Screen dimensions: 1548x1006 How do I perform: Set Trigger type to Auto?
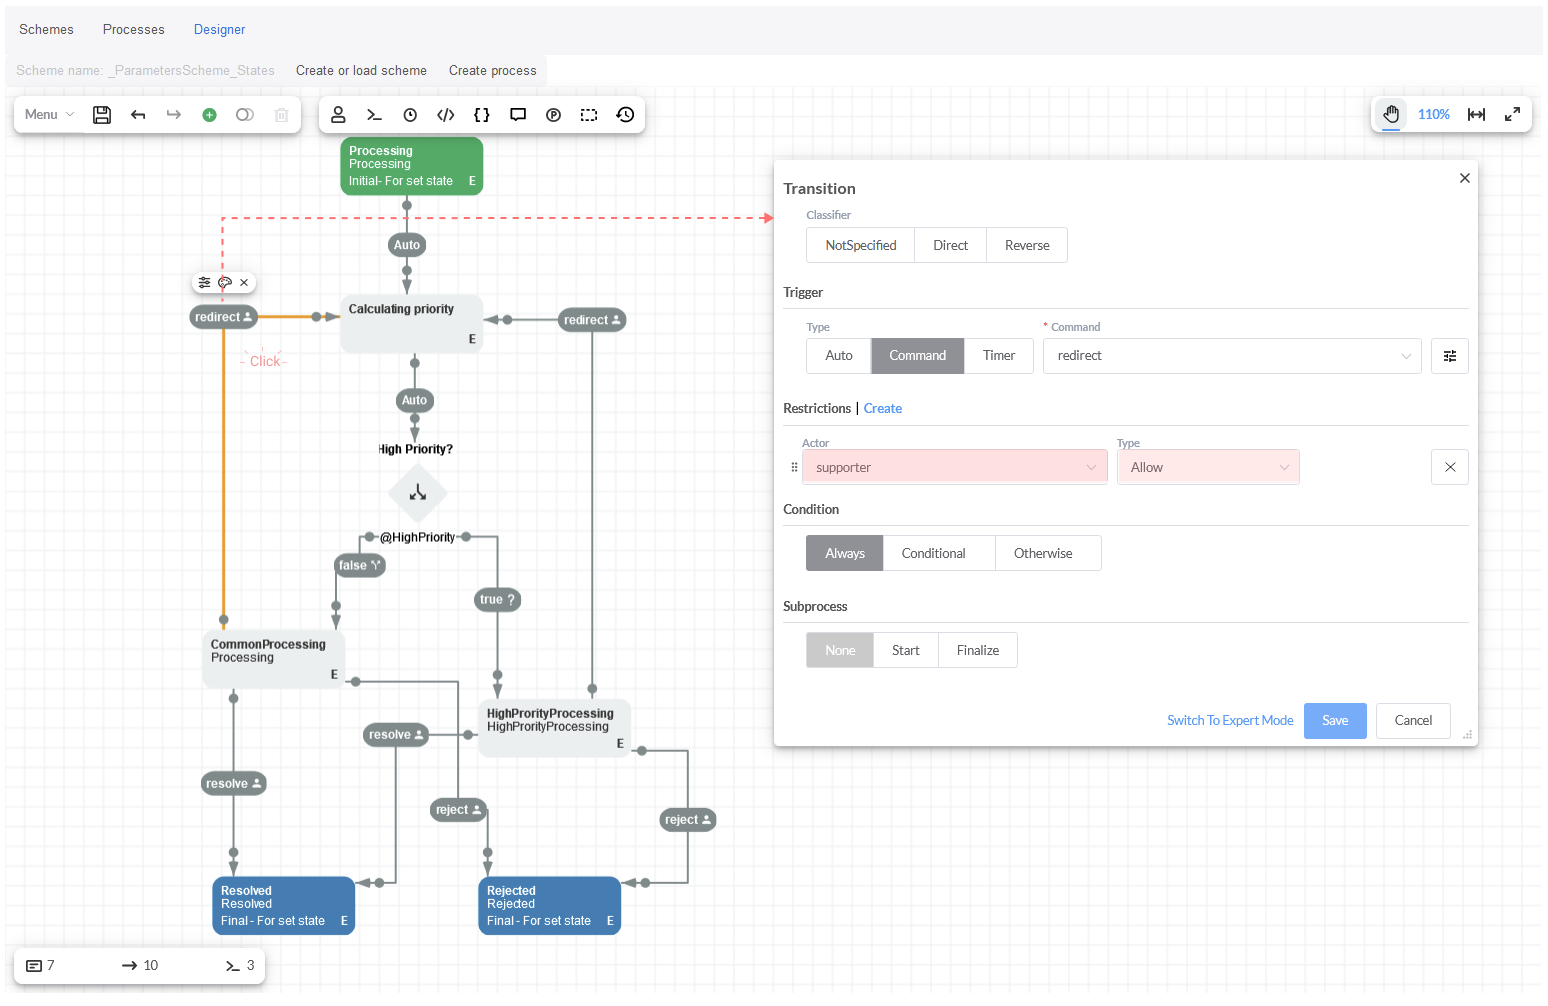click(x=839, y=356)
